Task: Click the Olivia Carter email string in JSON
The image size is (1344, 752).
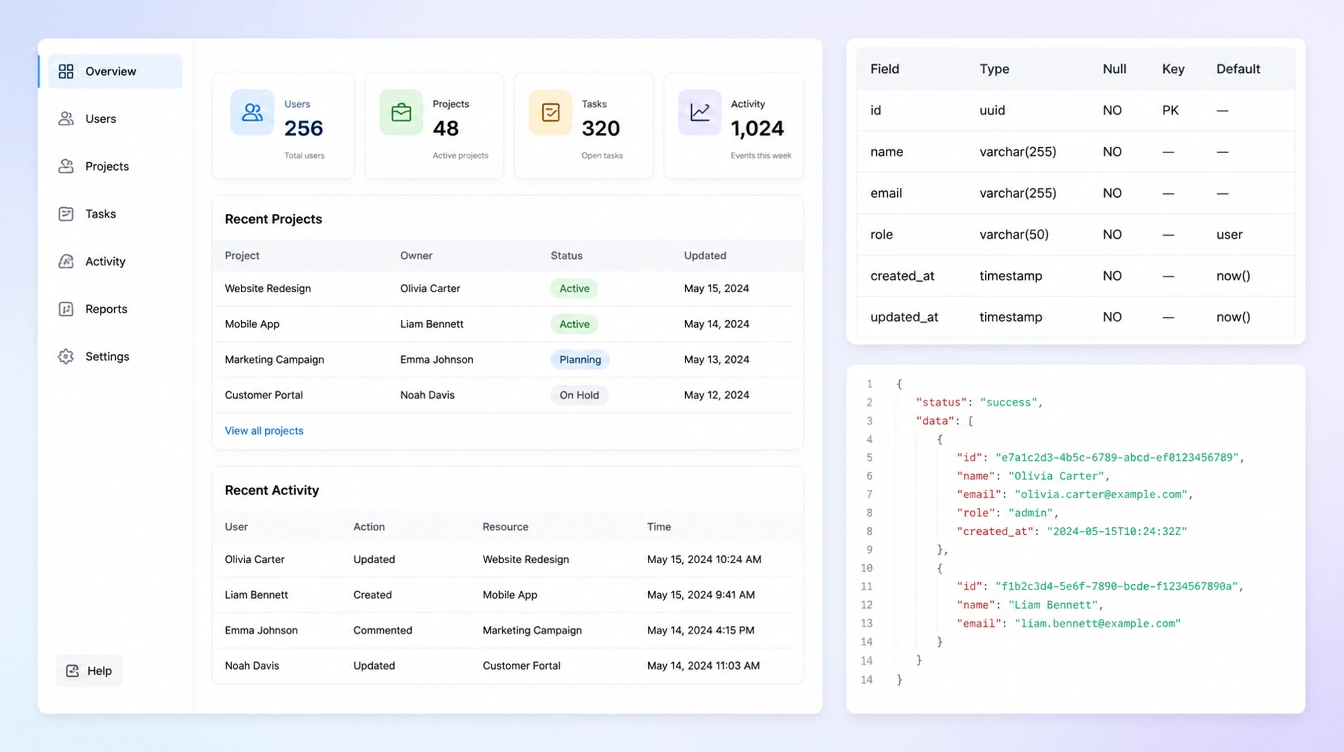Action: [1101, 494]
